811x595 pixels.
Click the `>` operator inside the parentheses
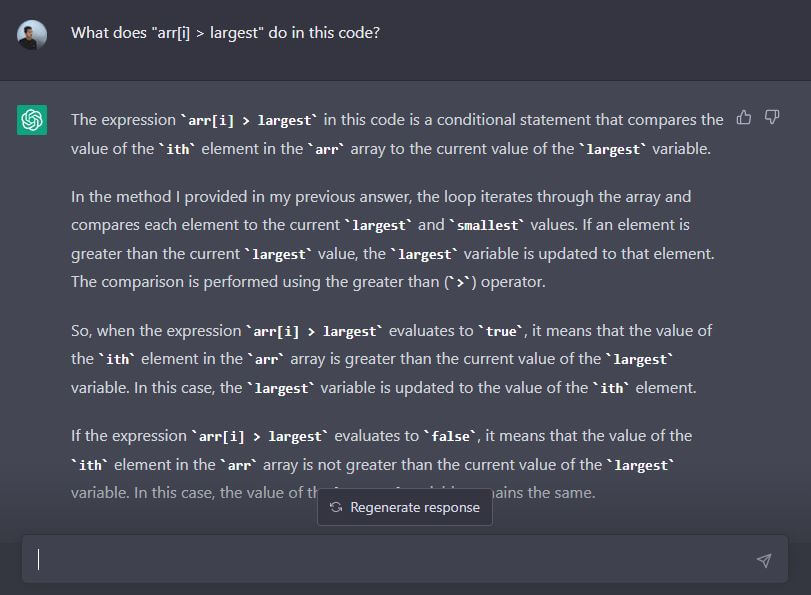(460, 283)
